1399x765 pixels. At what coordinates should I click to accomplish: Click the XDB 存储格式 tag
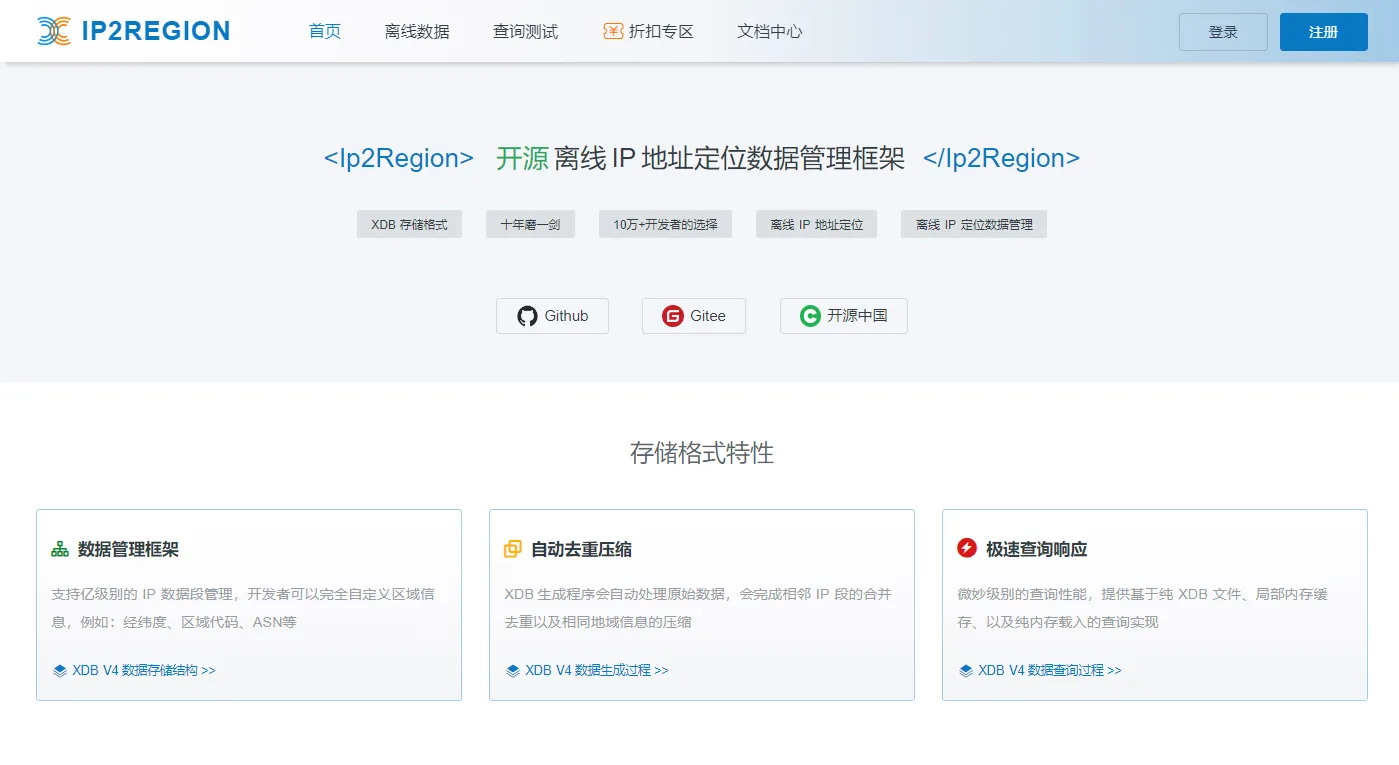pyautogui.click(x=409, y=225)
